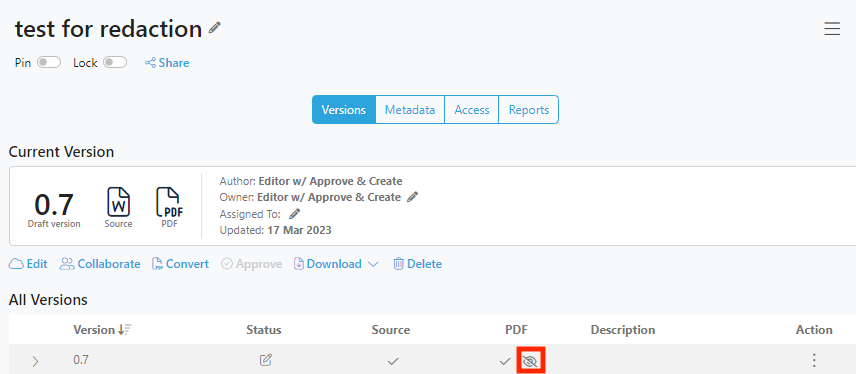
Task: Click the Updated date 17 Mar 2023
Action: click(x=299, y=230)
